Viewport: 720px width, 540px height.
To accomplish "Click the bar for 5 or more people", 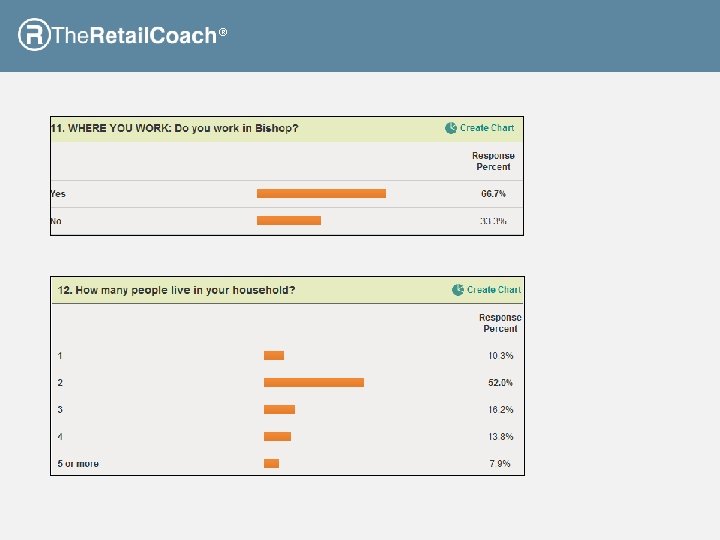I will (271, 463).
